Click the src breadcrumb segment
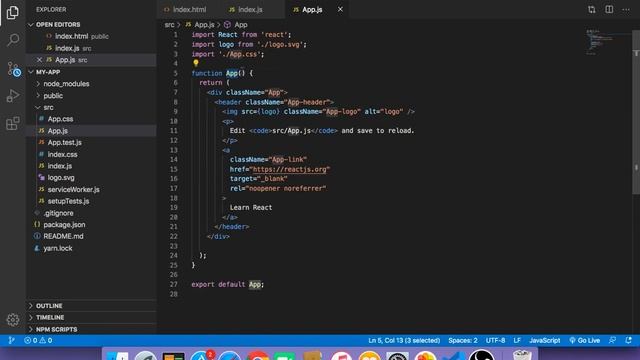640x360 pixels. click(x=169, y=25)
